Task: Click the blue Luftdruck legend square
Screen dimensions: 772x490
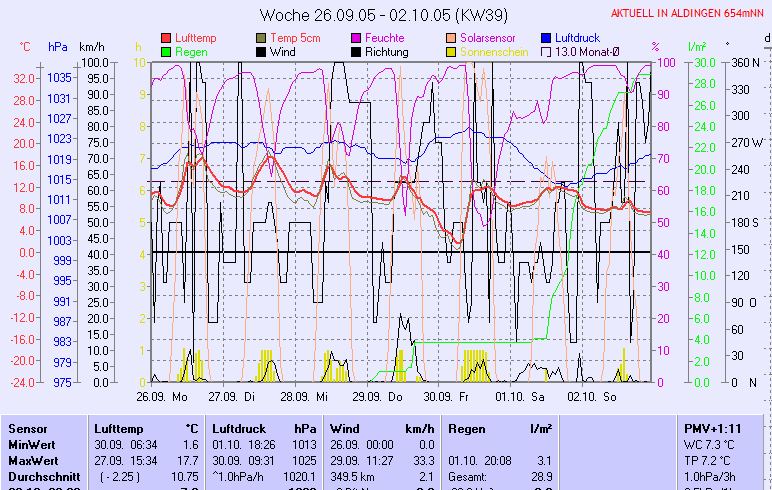Action: click(x=547, y=38)
